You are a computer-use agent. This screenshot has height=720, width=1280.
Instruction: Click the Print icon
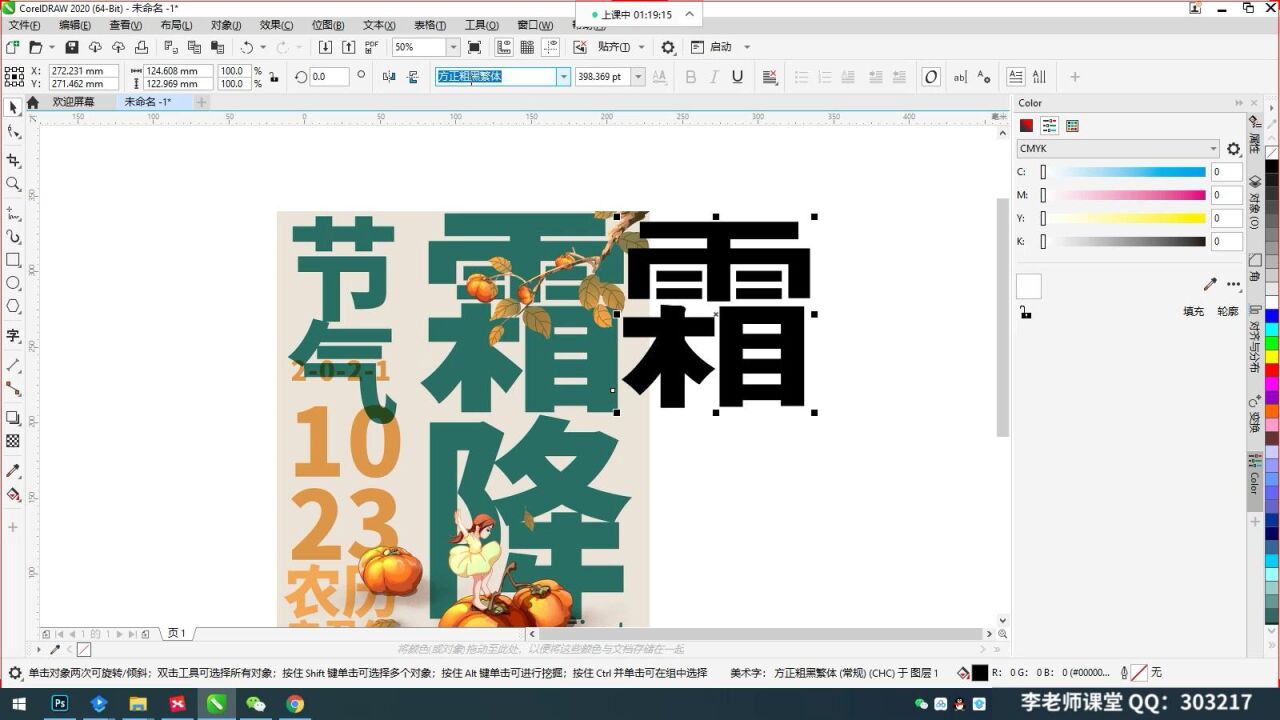point(141,47)
